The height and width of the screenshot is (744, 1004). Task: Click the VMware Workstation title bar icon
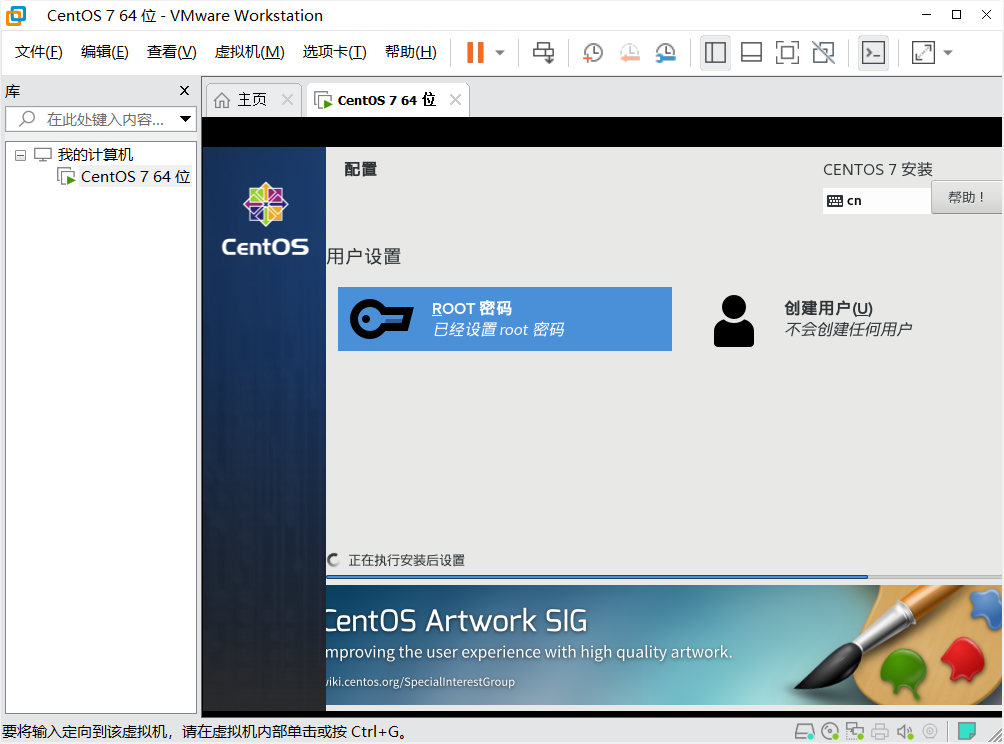click(x=17, y=15)
